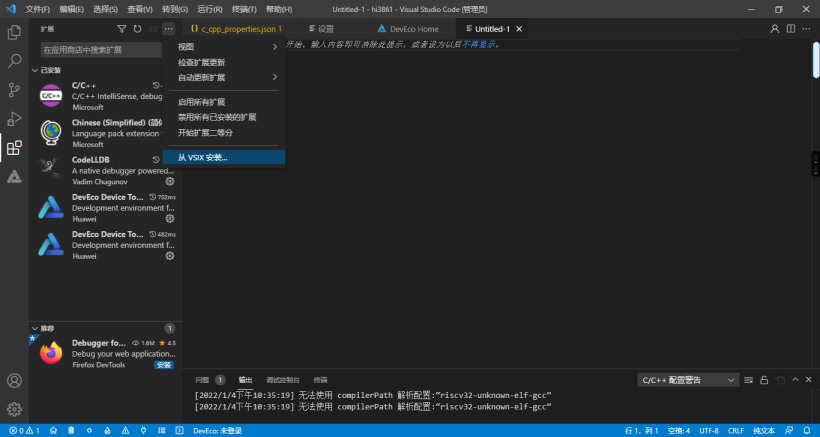Screen dimensions: 820x437
Task: Open the Run and Debug view
Action: 14,119
